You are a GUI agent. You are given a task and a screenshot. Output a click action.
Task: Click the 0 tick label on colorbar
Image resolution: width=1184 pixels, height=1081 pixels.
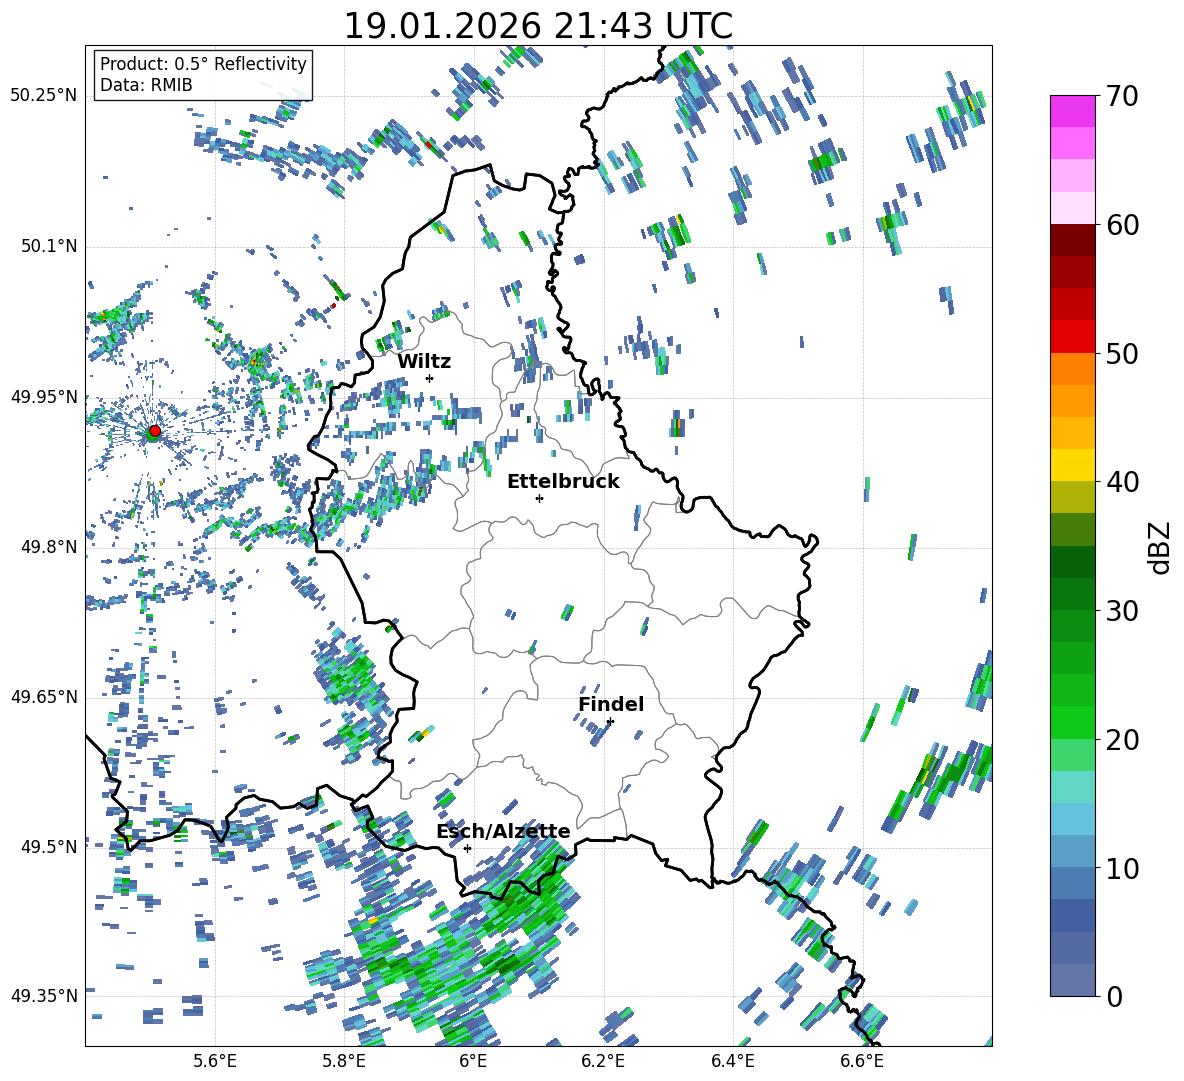1114,996
